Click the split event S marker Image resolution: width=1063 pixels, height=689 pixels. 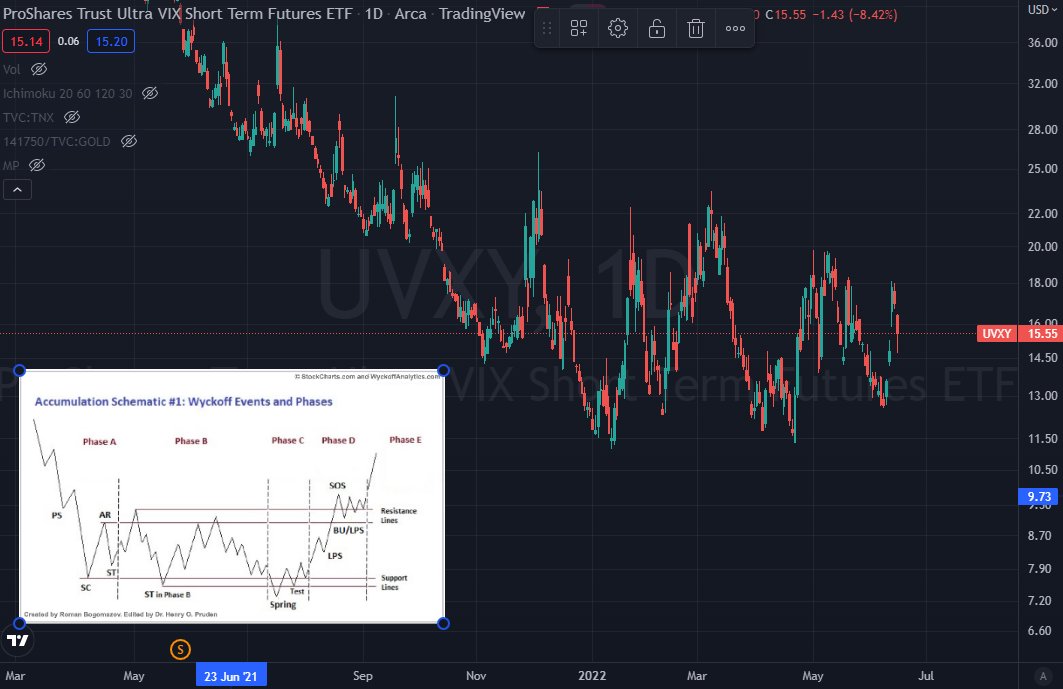click(180, 650)
